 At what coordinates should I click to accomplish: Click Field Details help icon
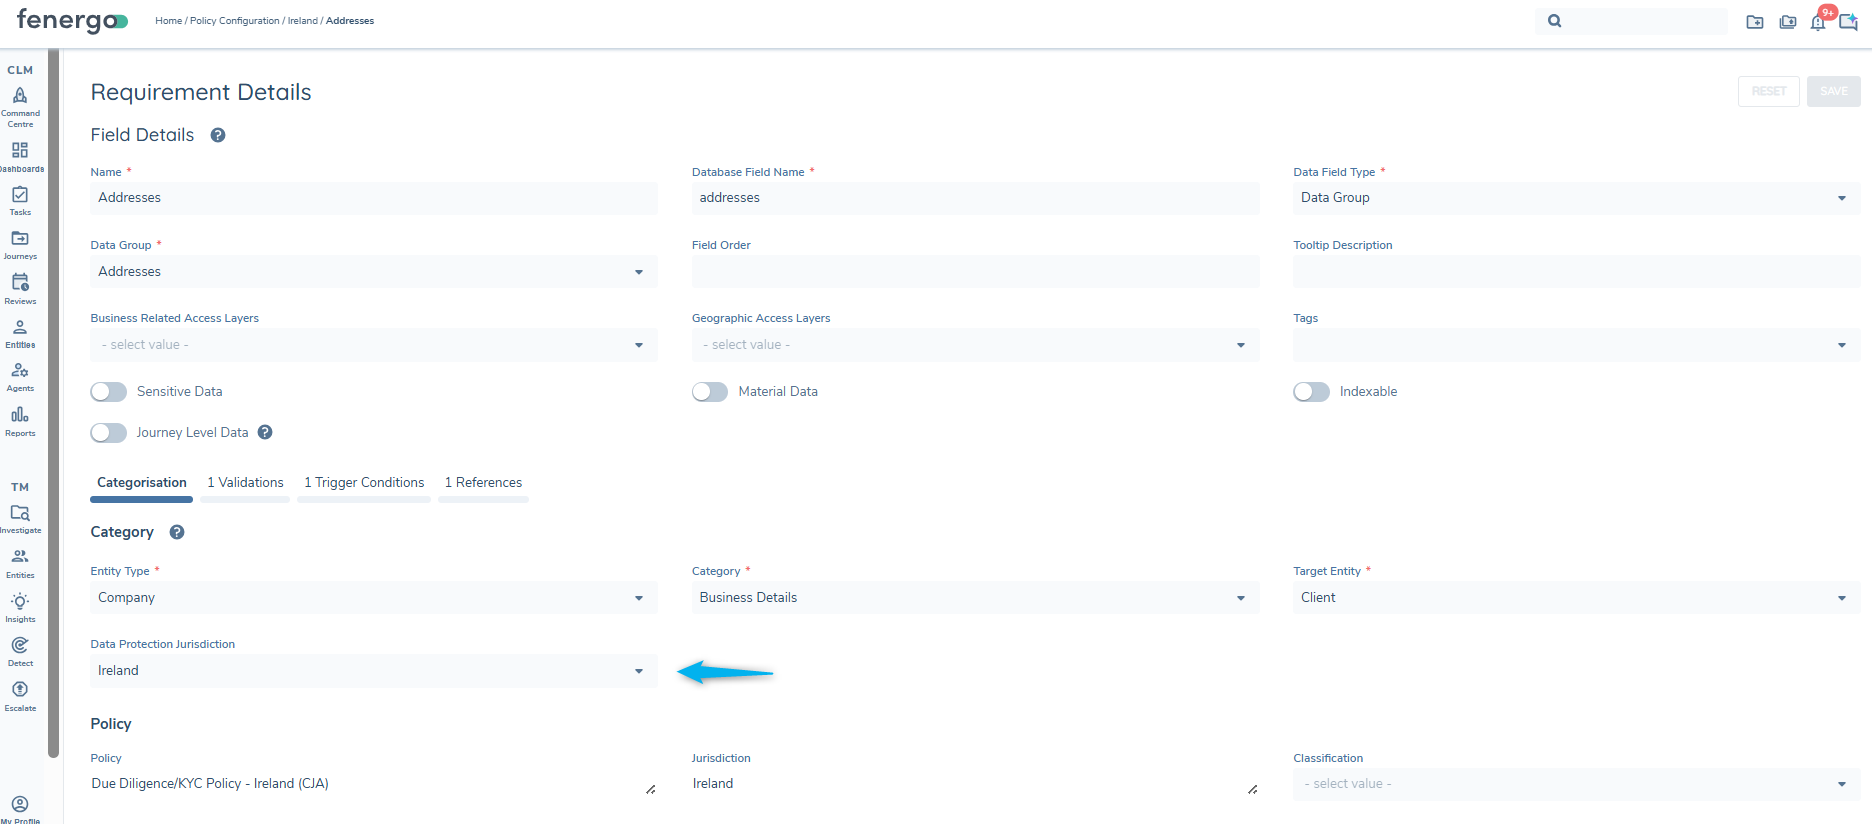click(x=218, y=135)
